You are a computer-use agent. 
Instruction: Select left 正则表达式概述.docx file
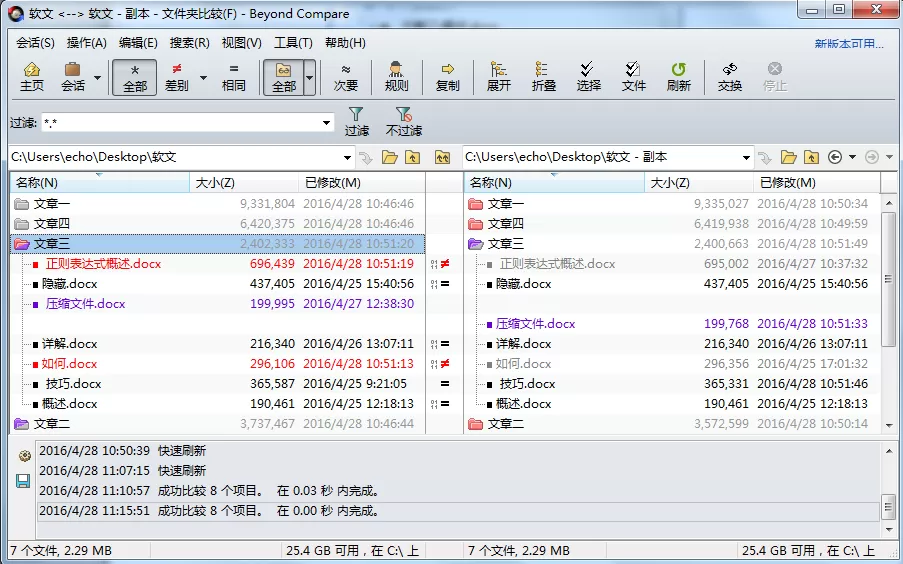104,264
